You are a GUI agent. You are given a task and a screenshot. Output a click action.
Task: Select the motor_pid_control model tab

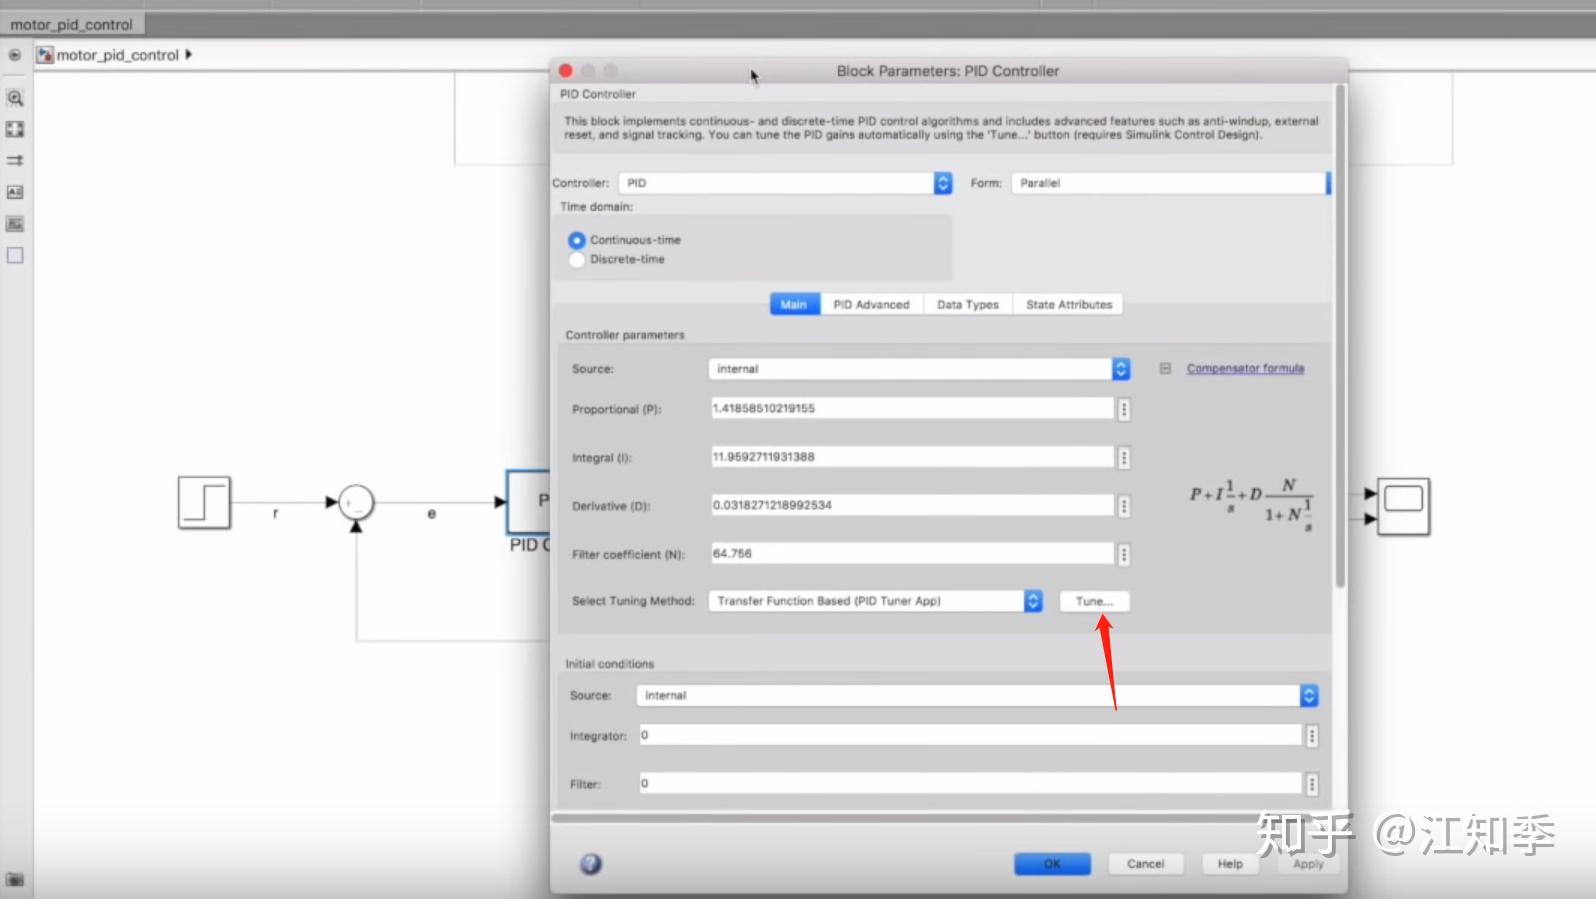pos(72,24)
